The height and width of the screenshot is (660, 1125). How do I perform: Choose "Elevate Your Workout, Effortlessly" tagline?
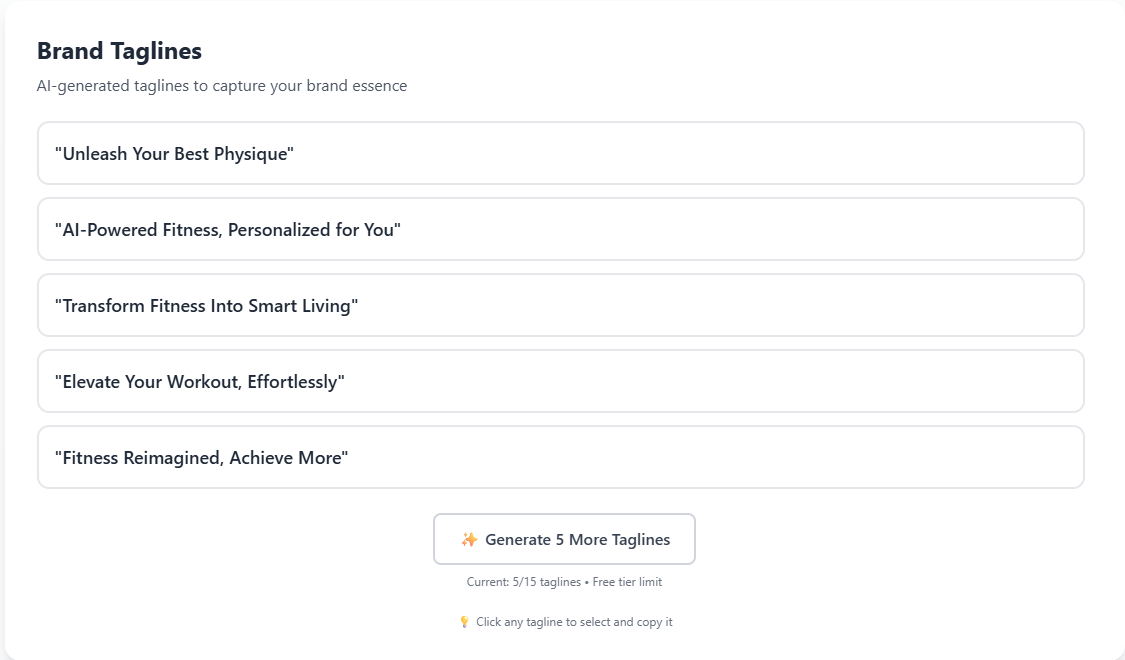pyautogui.click(x=560, y=381)
